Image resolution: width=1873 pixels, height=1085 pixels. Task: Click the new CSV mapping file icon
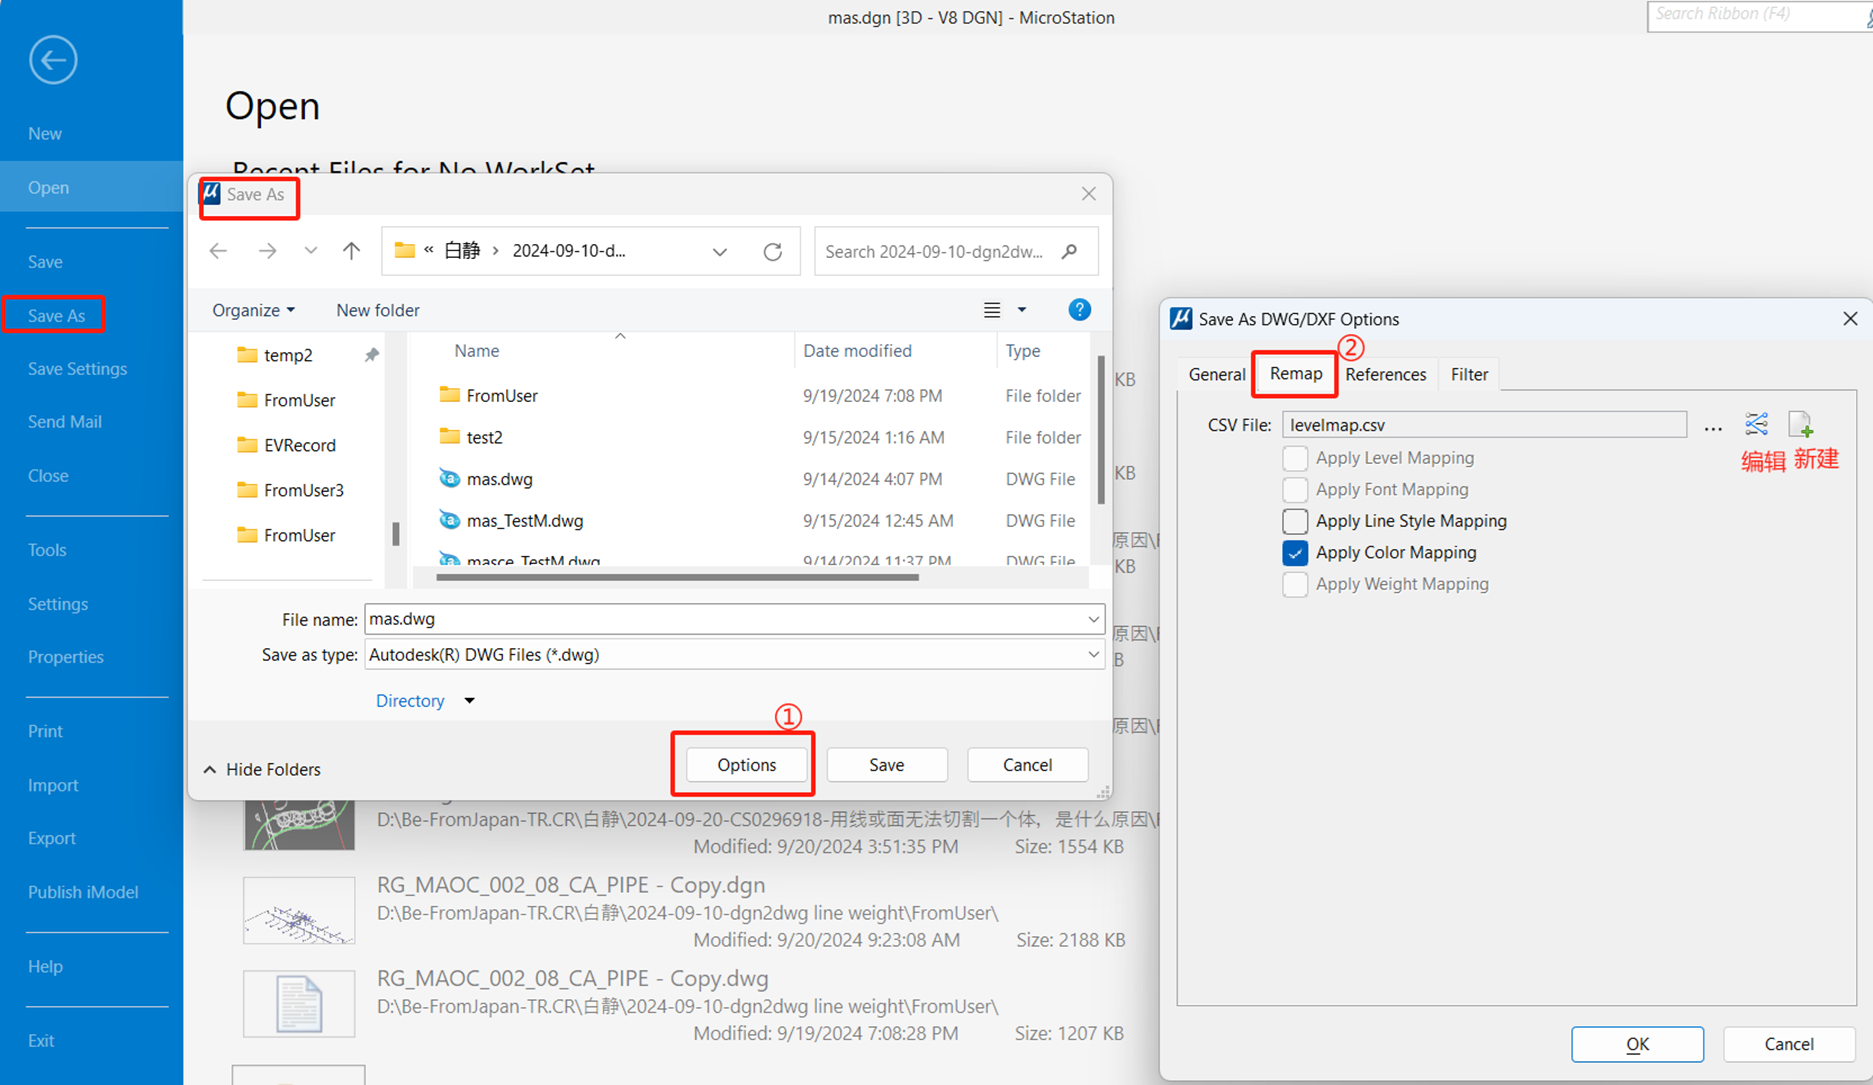point(1801,424)
